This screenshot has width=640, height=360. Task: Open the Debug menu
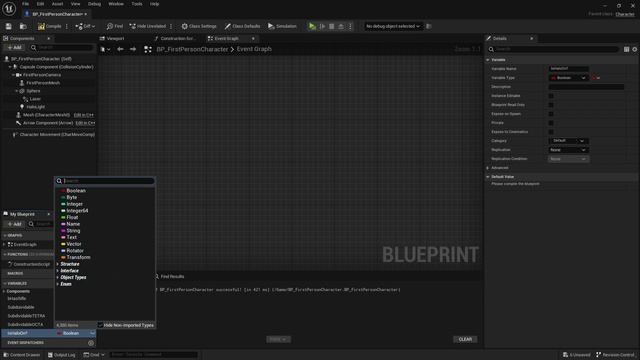click(x=94, y=4)
